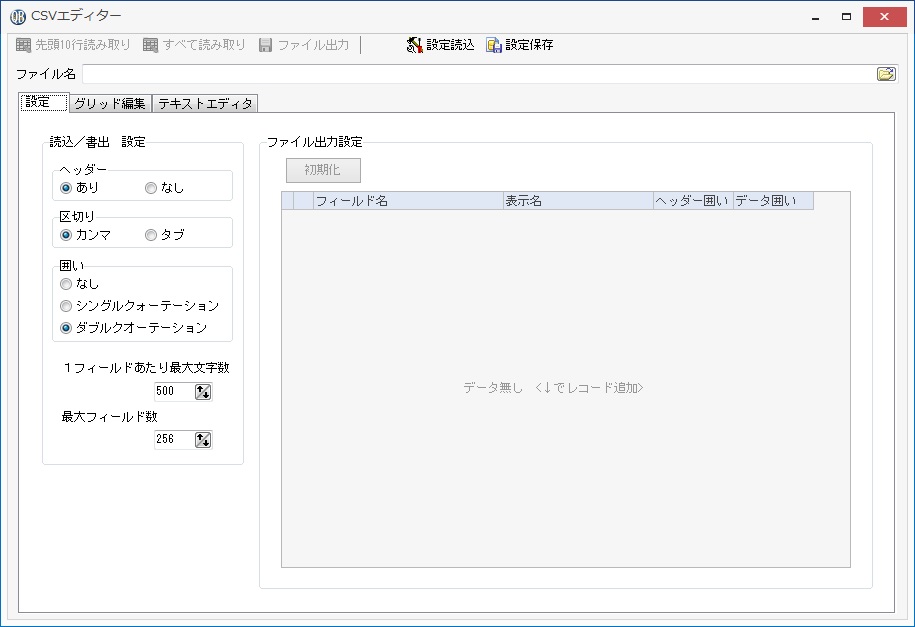This screenshot has width=915, height=627.
Task: Open the グリッド編集 tab
Action: [110, 103]
